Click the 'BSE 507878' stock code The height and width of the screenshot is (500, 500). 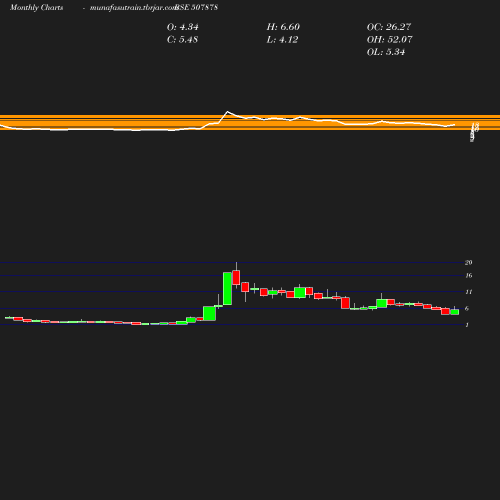tap(197, 7)
